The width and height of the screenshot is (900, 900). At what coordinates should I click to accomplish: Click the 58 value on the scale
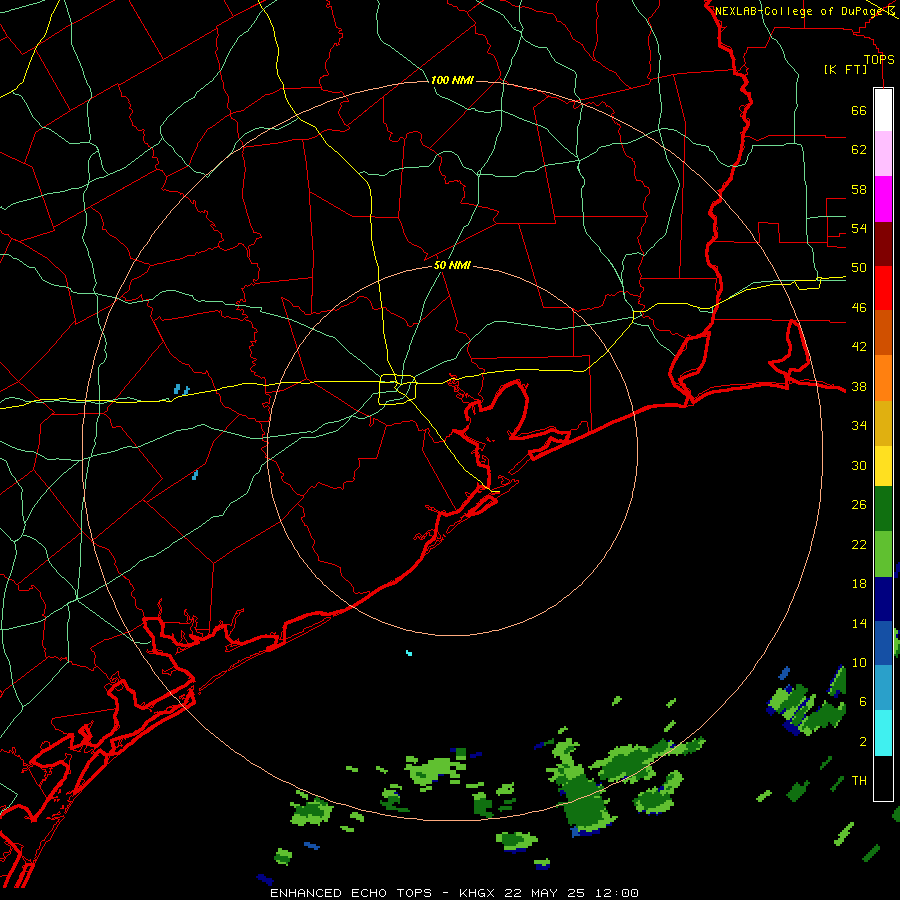click(x=859, y=189)
